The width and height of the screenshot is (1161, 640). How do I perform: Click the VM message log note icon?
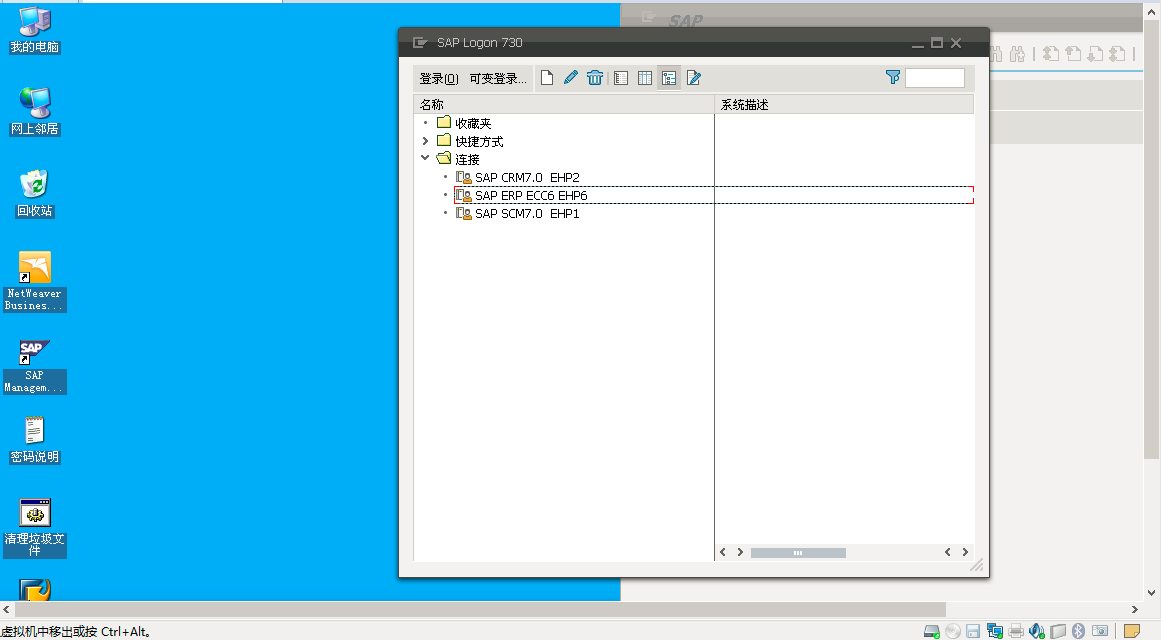(1131, 631)
